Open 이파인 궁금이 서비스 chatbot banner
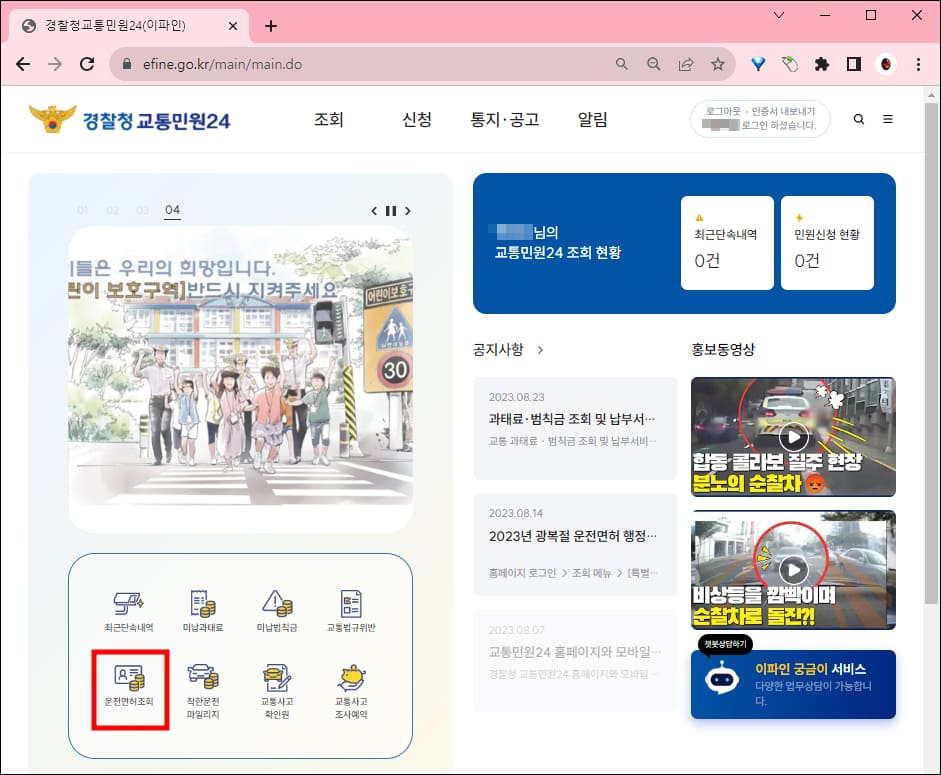Screen dimensions: 941x775 pos(793,684)
